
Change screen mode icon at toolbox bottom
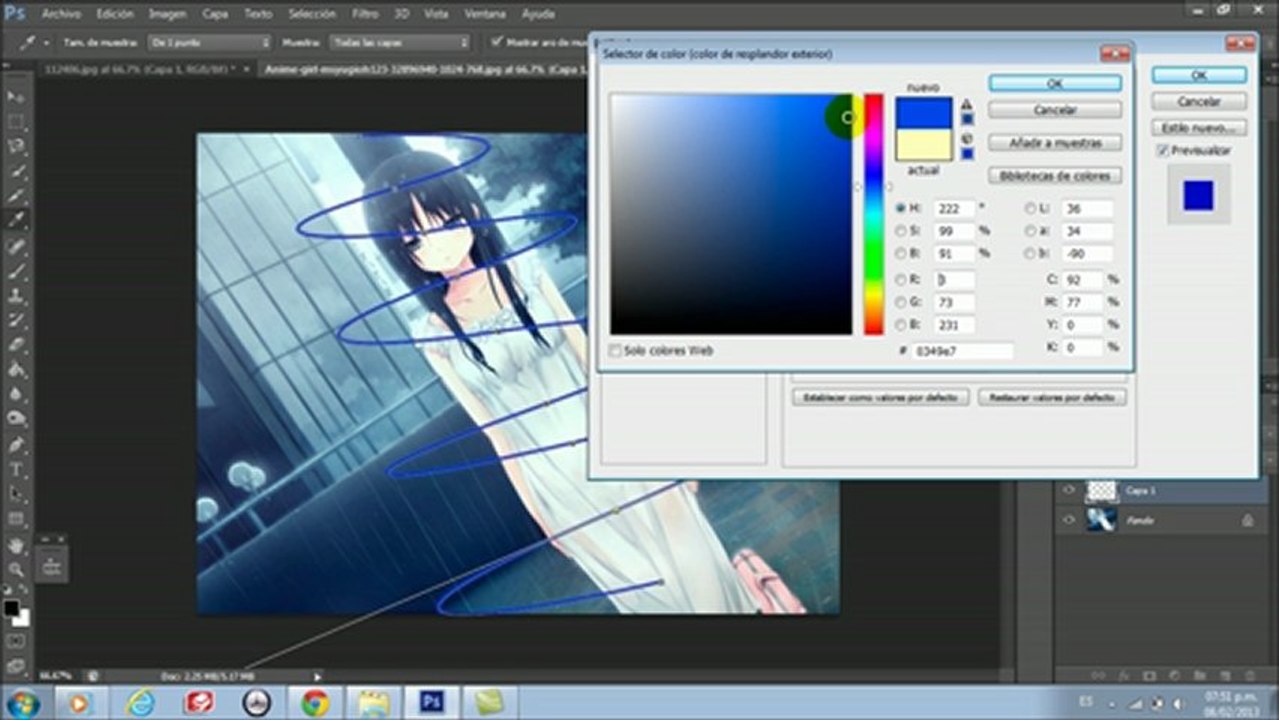[x=16, y=664]
